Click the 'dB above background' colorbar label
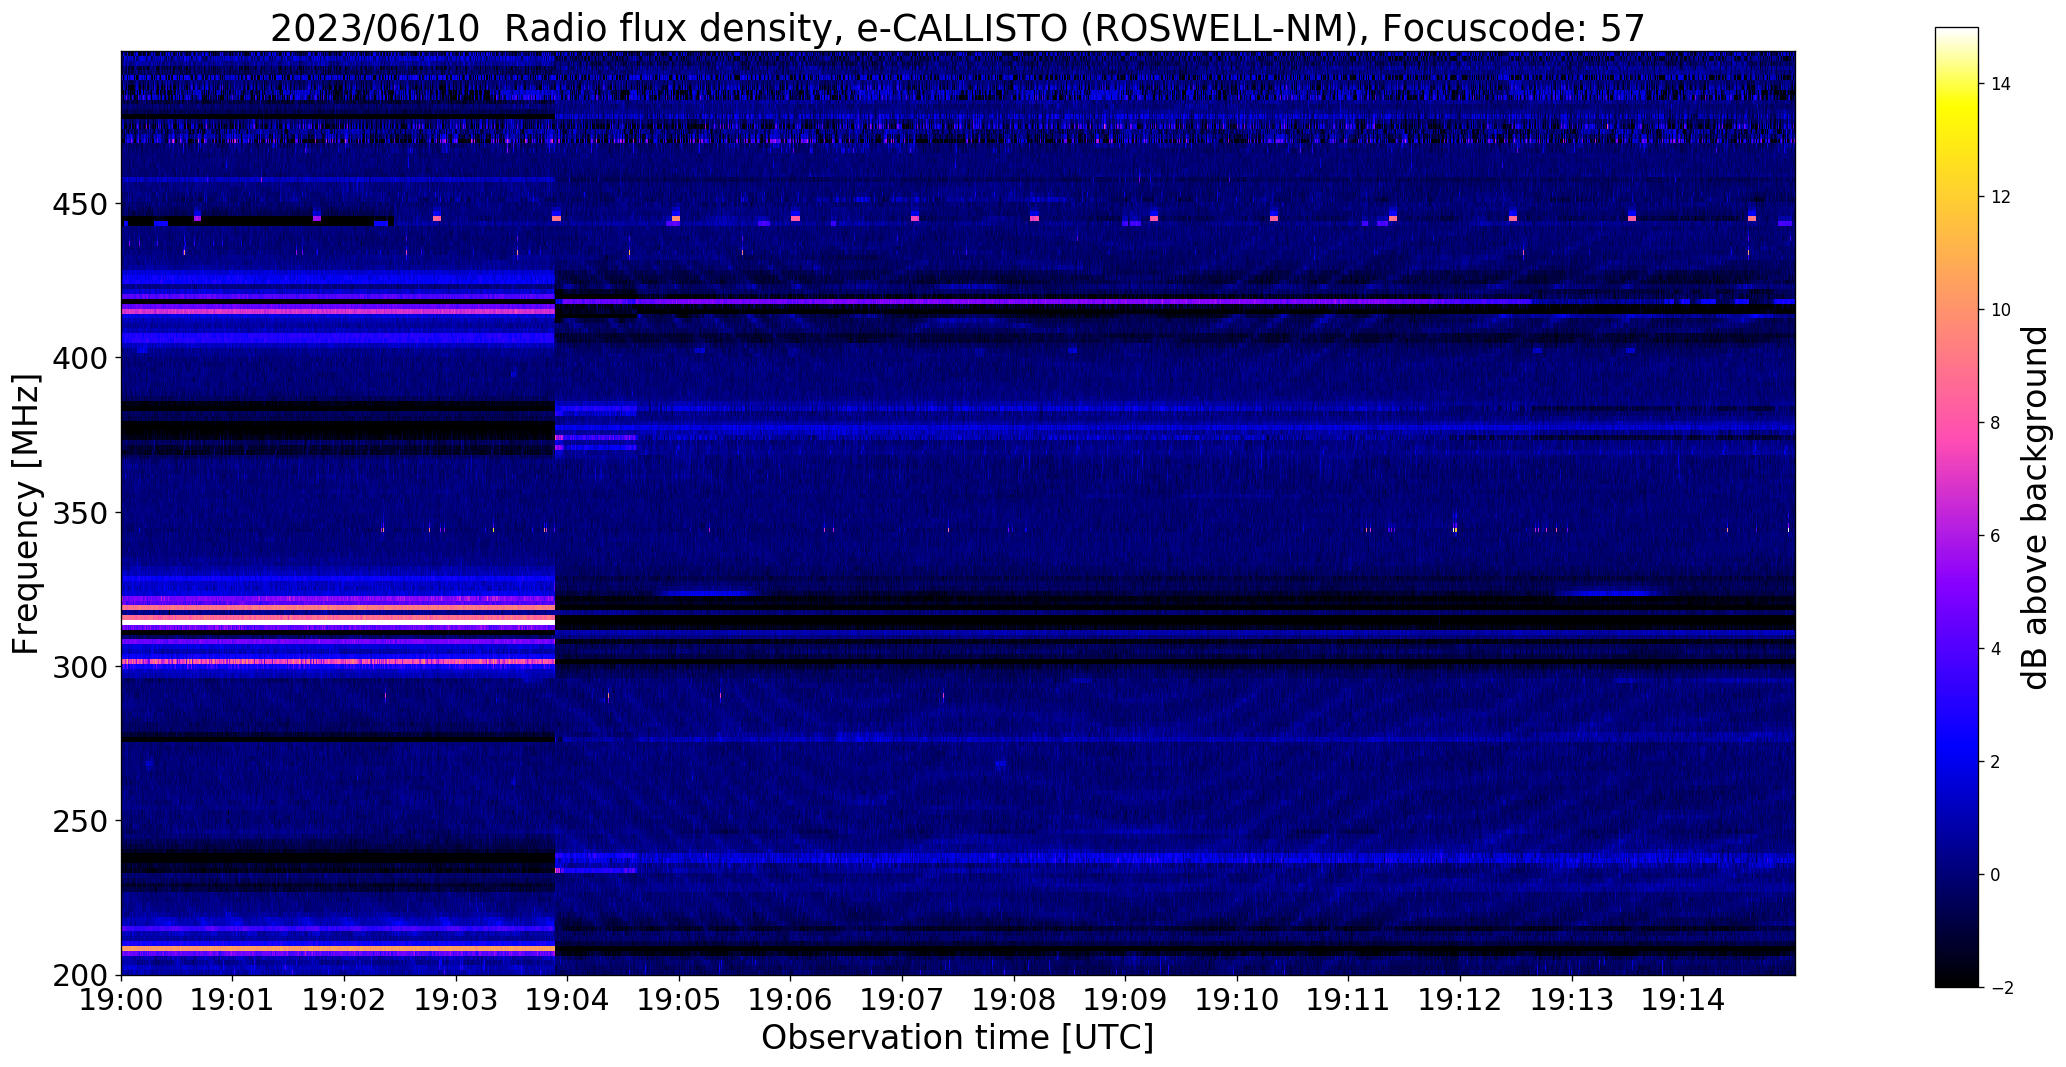Screen dimensions: 2066x1067 tap(2035, 508)
